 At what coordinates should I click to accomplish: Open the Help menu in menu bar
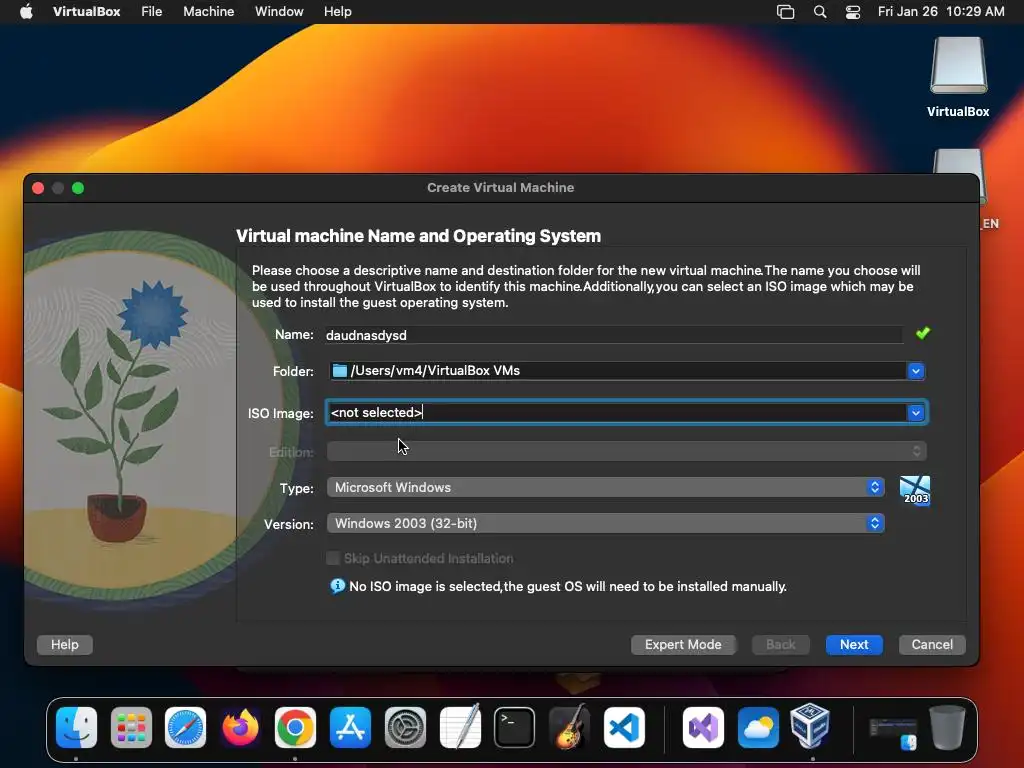(338, 11)
